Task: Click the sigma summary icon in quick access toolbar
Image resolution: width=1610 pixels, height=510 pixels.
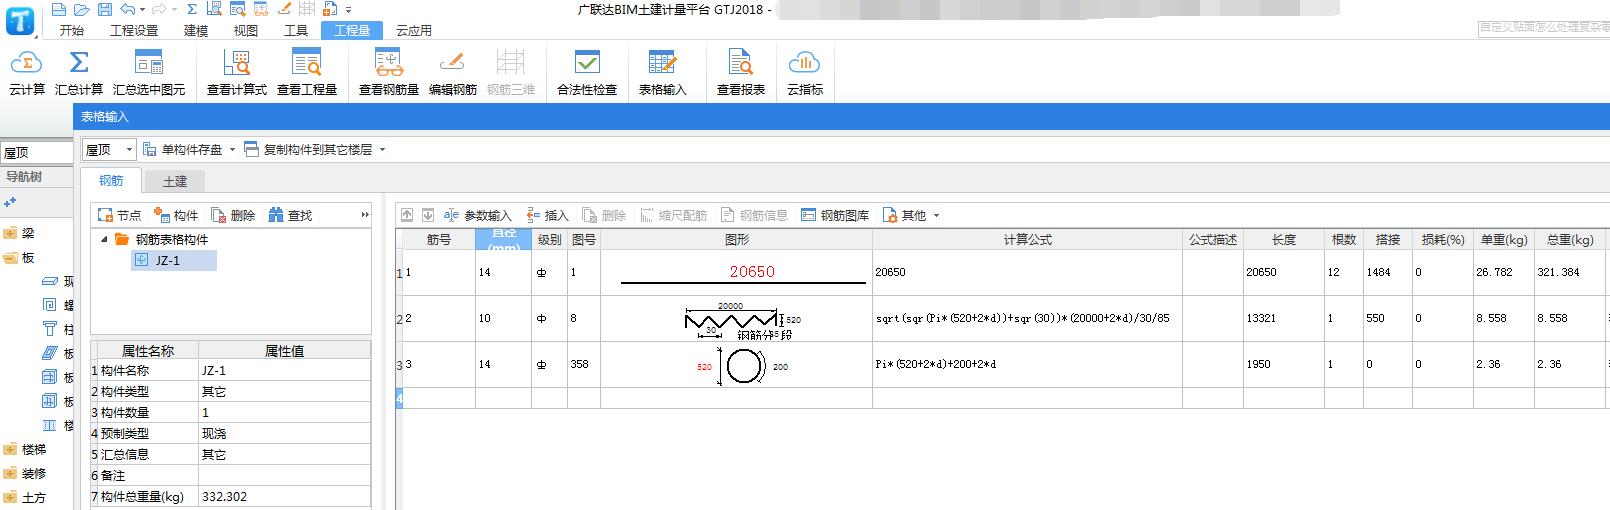Action: pyautogui.click(x=191, y=9)
